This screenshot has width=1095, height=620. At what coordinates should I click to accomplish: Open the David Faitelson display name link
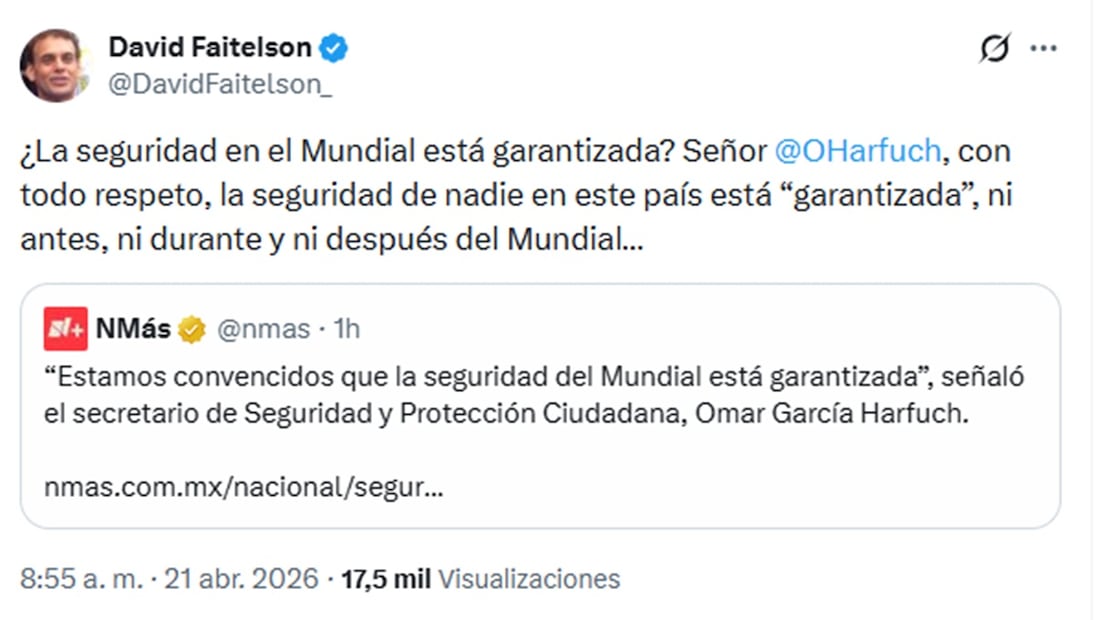pos(209,47)
